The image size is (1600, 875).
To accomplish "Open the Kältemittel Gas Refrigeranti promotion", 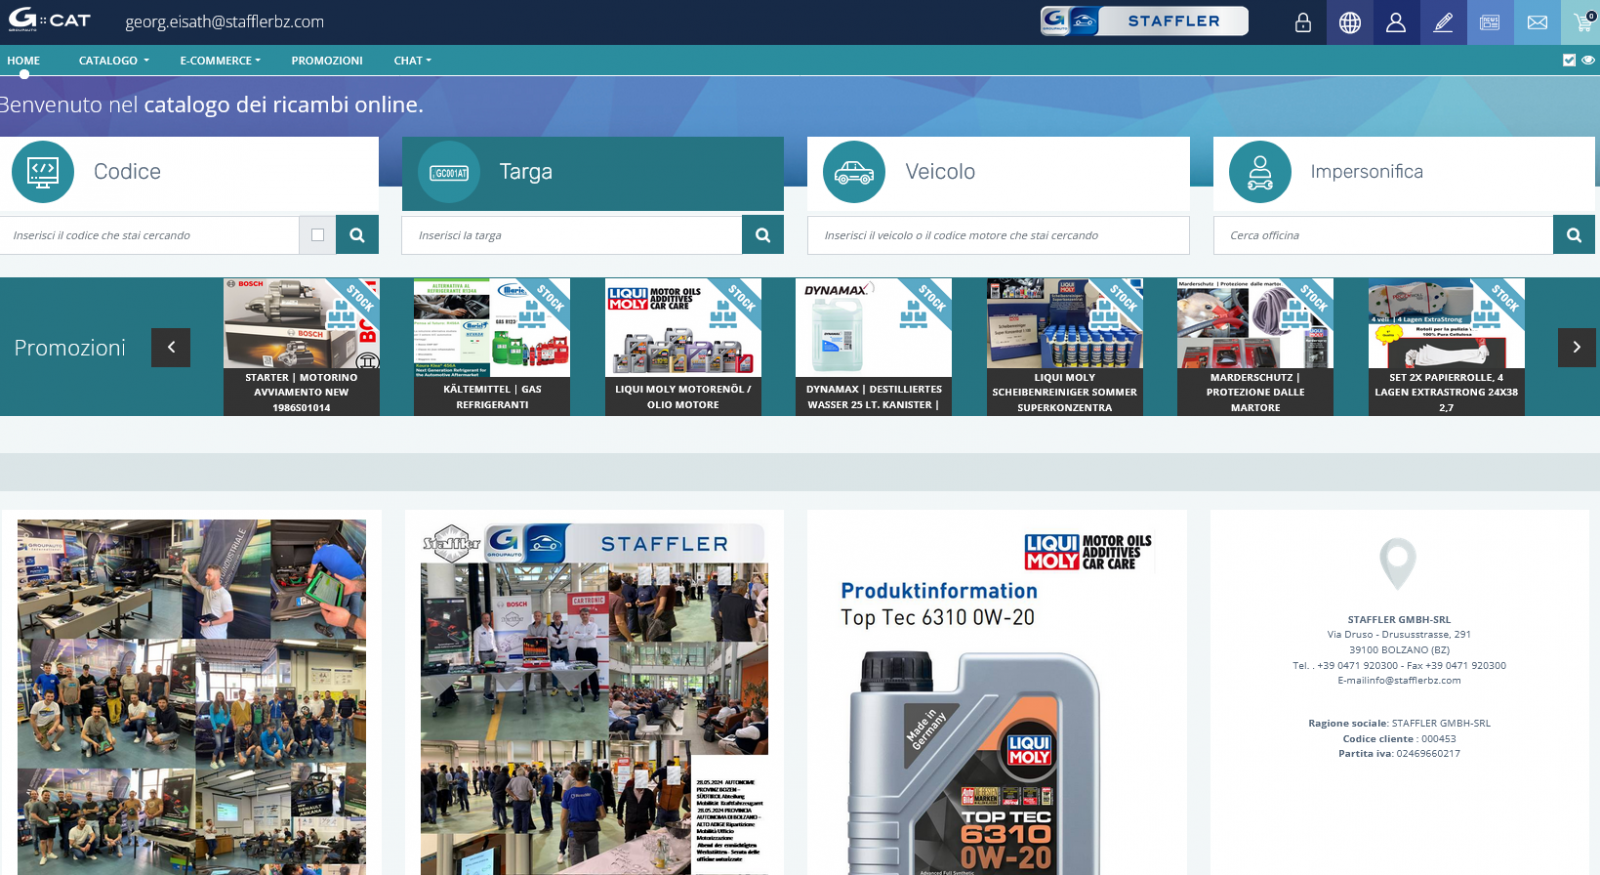I will click(492, 347).
